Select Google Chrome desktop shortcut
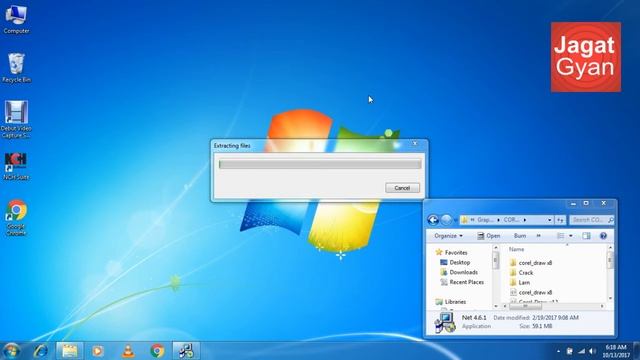Image resolution: width=640 pixels, height=360 pixels. [16, 218]
